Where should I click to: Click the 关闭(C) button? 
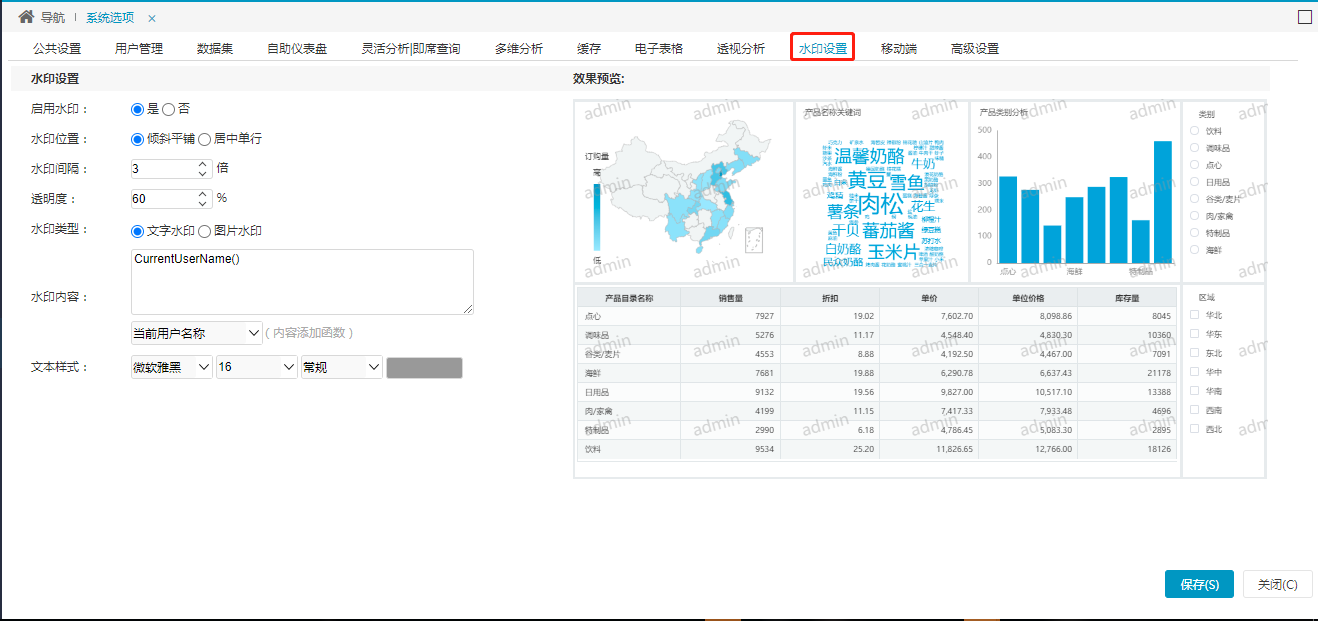[1278, 585]
